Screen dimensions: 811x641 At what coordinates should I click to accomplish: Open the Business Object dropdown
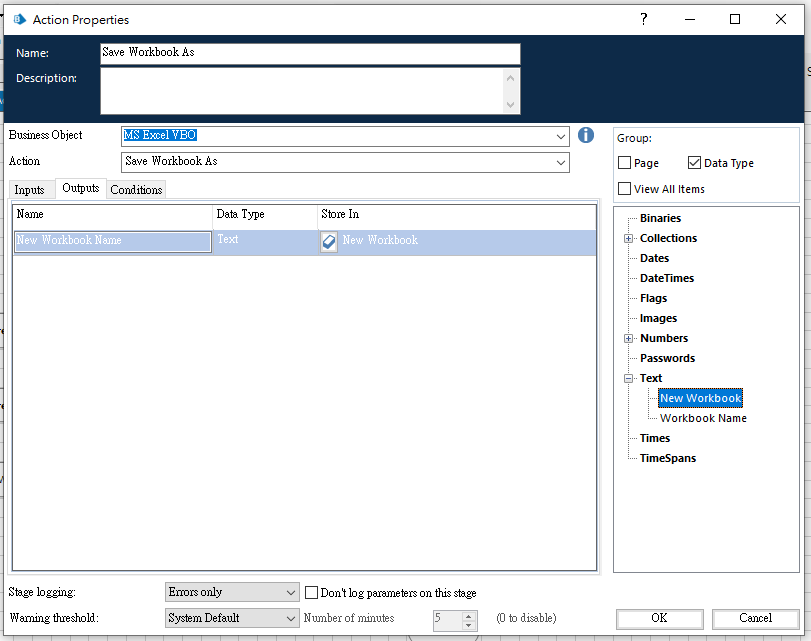coord(561,137)
